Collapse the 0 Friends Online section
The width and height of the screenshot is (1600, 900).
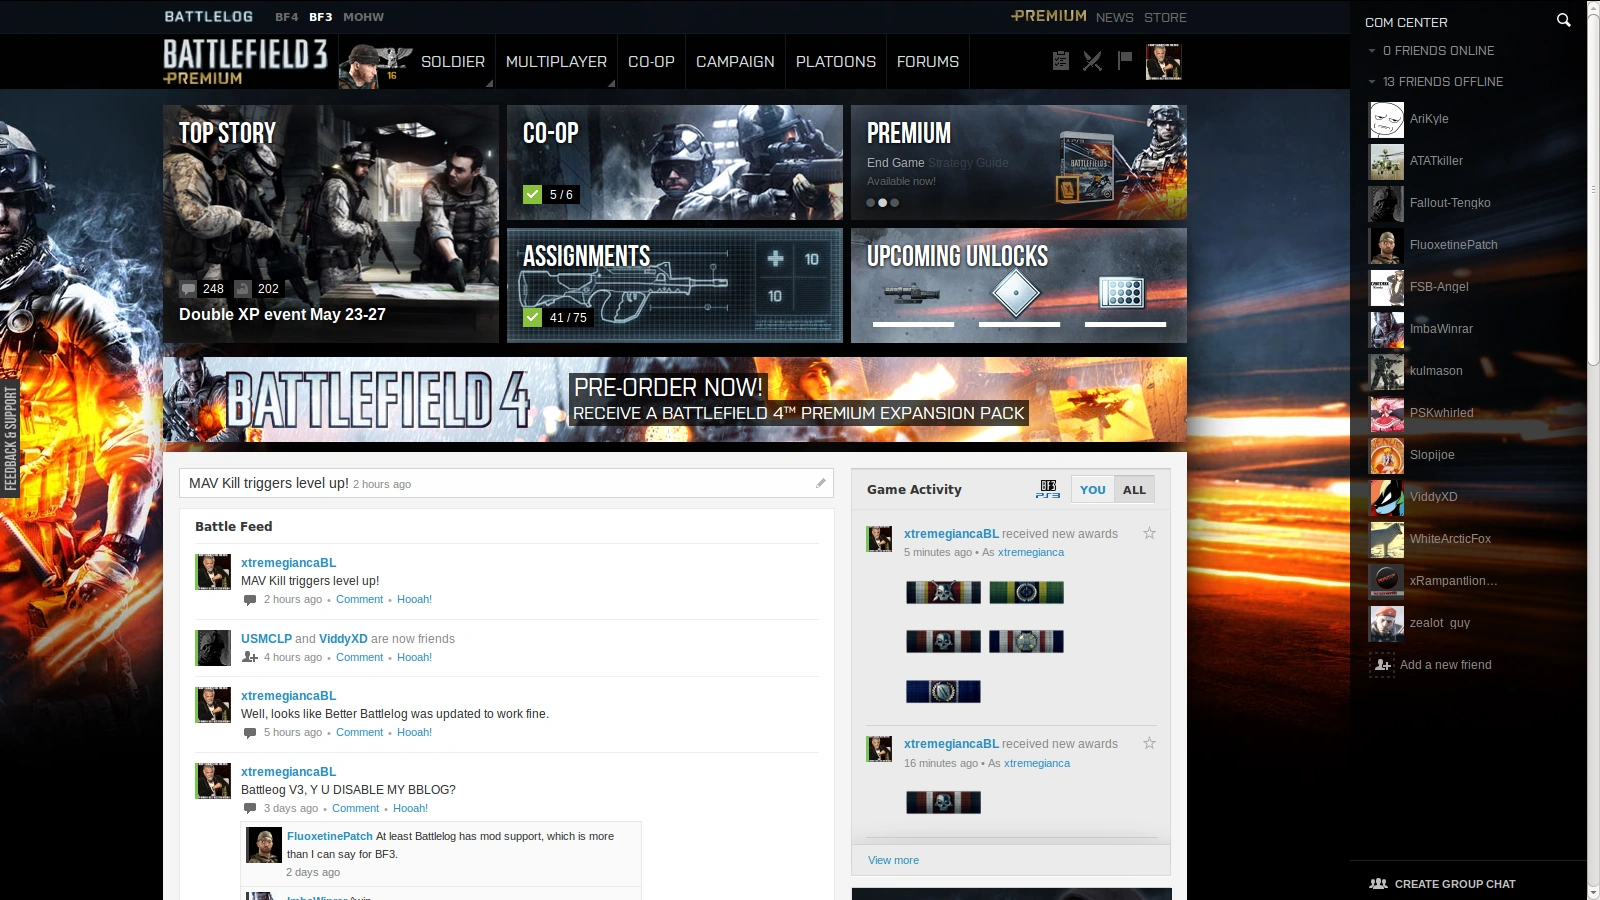click(1370, 51)
